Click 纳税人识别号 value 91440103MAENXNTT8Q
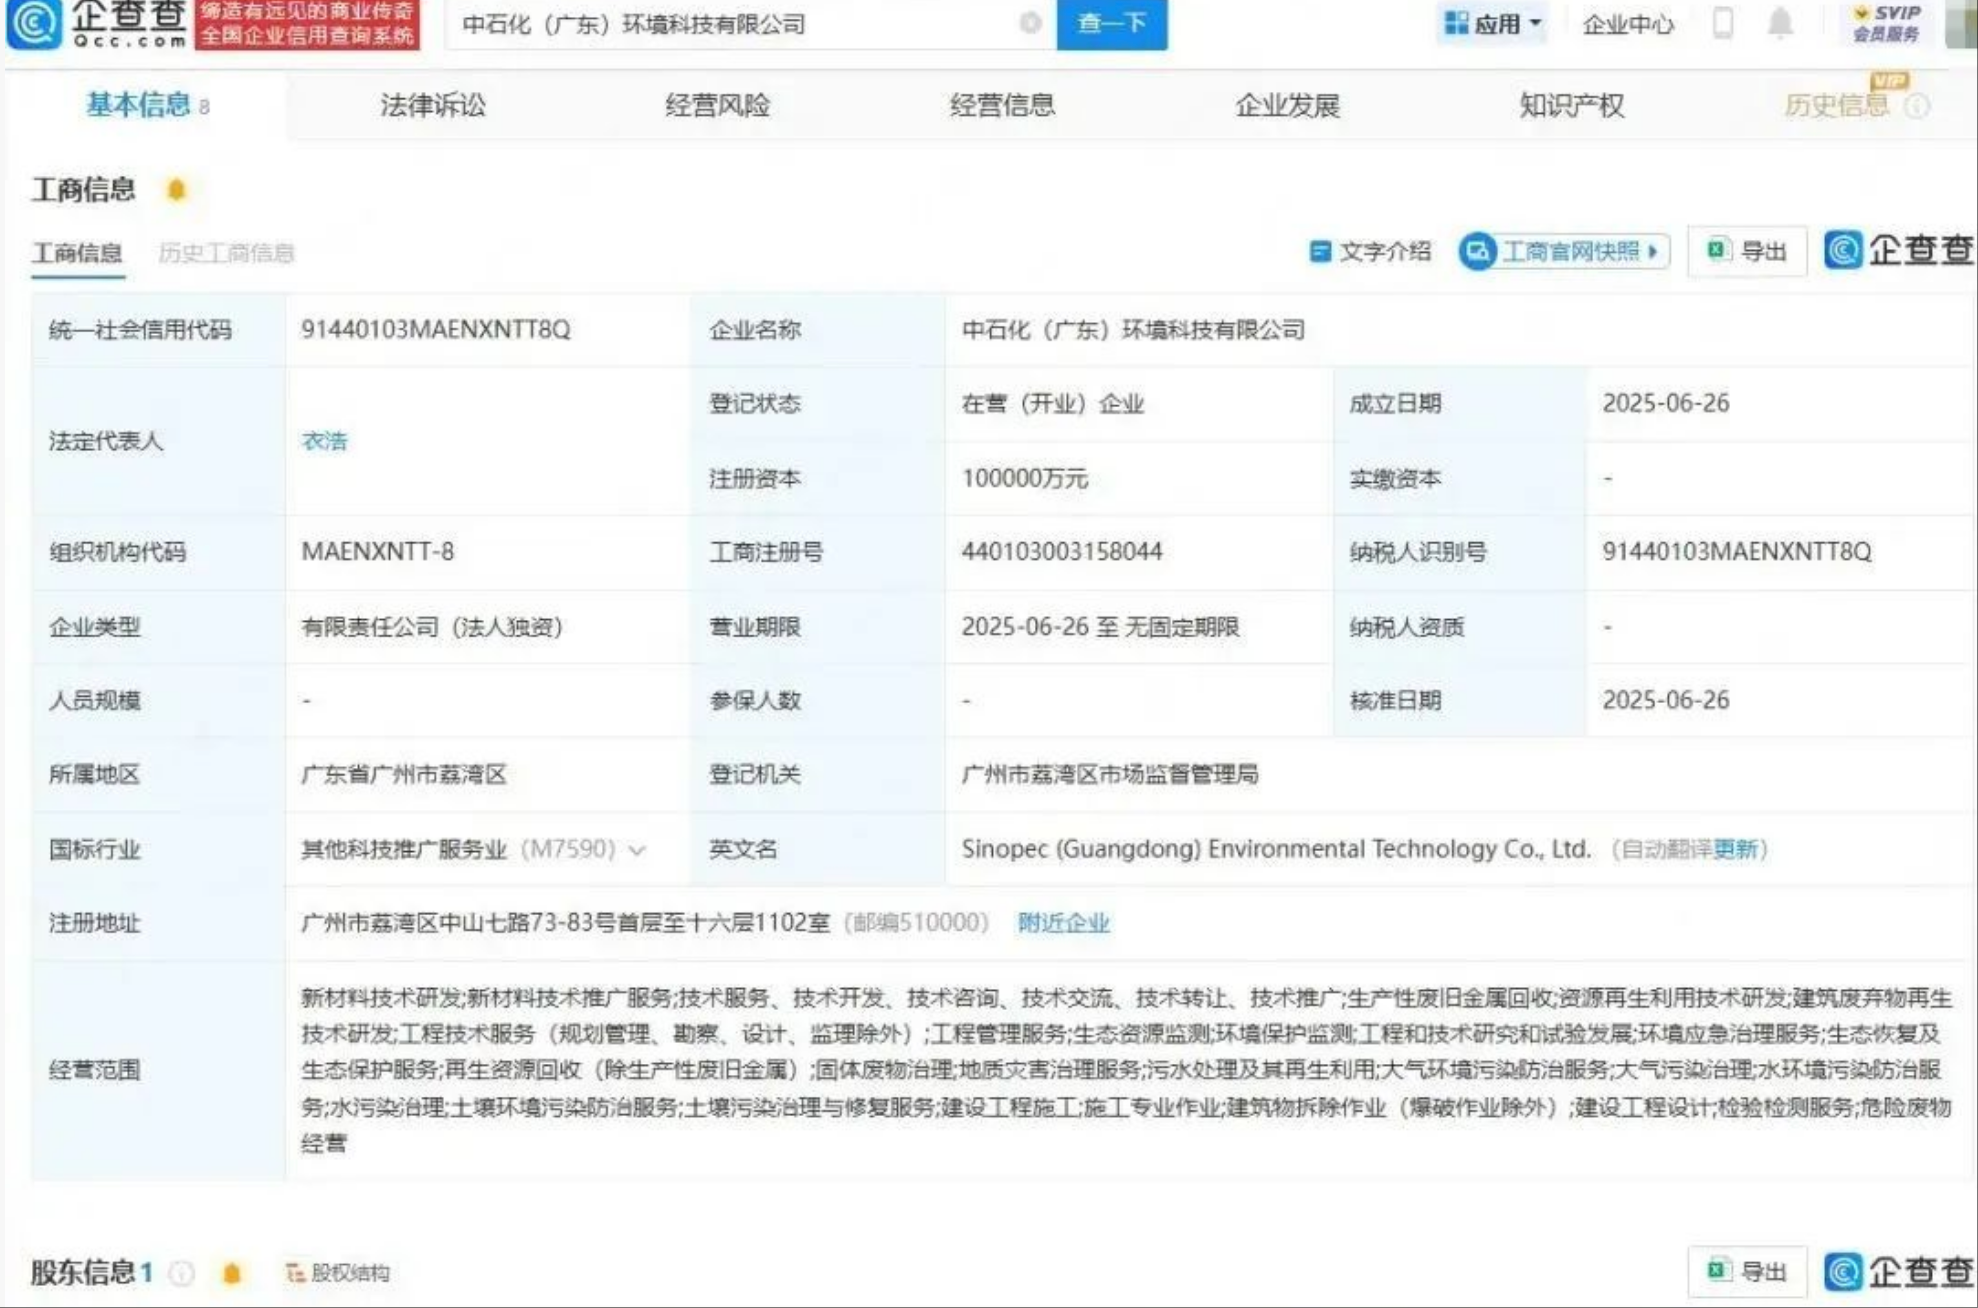The image size is (1978, 1308). 1737,551
